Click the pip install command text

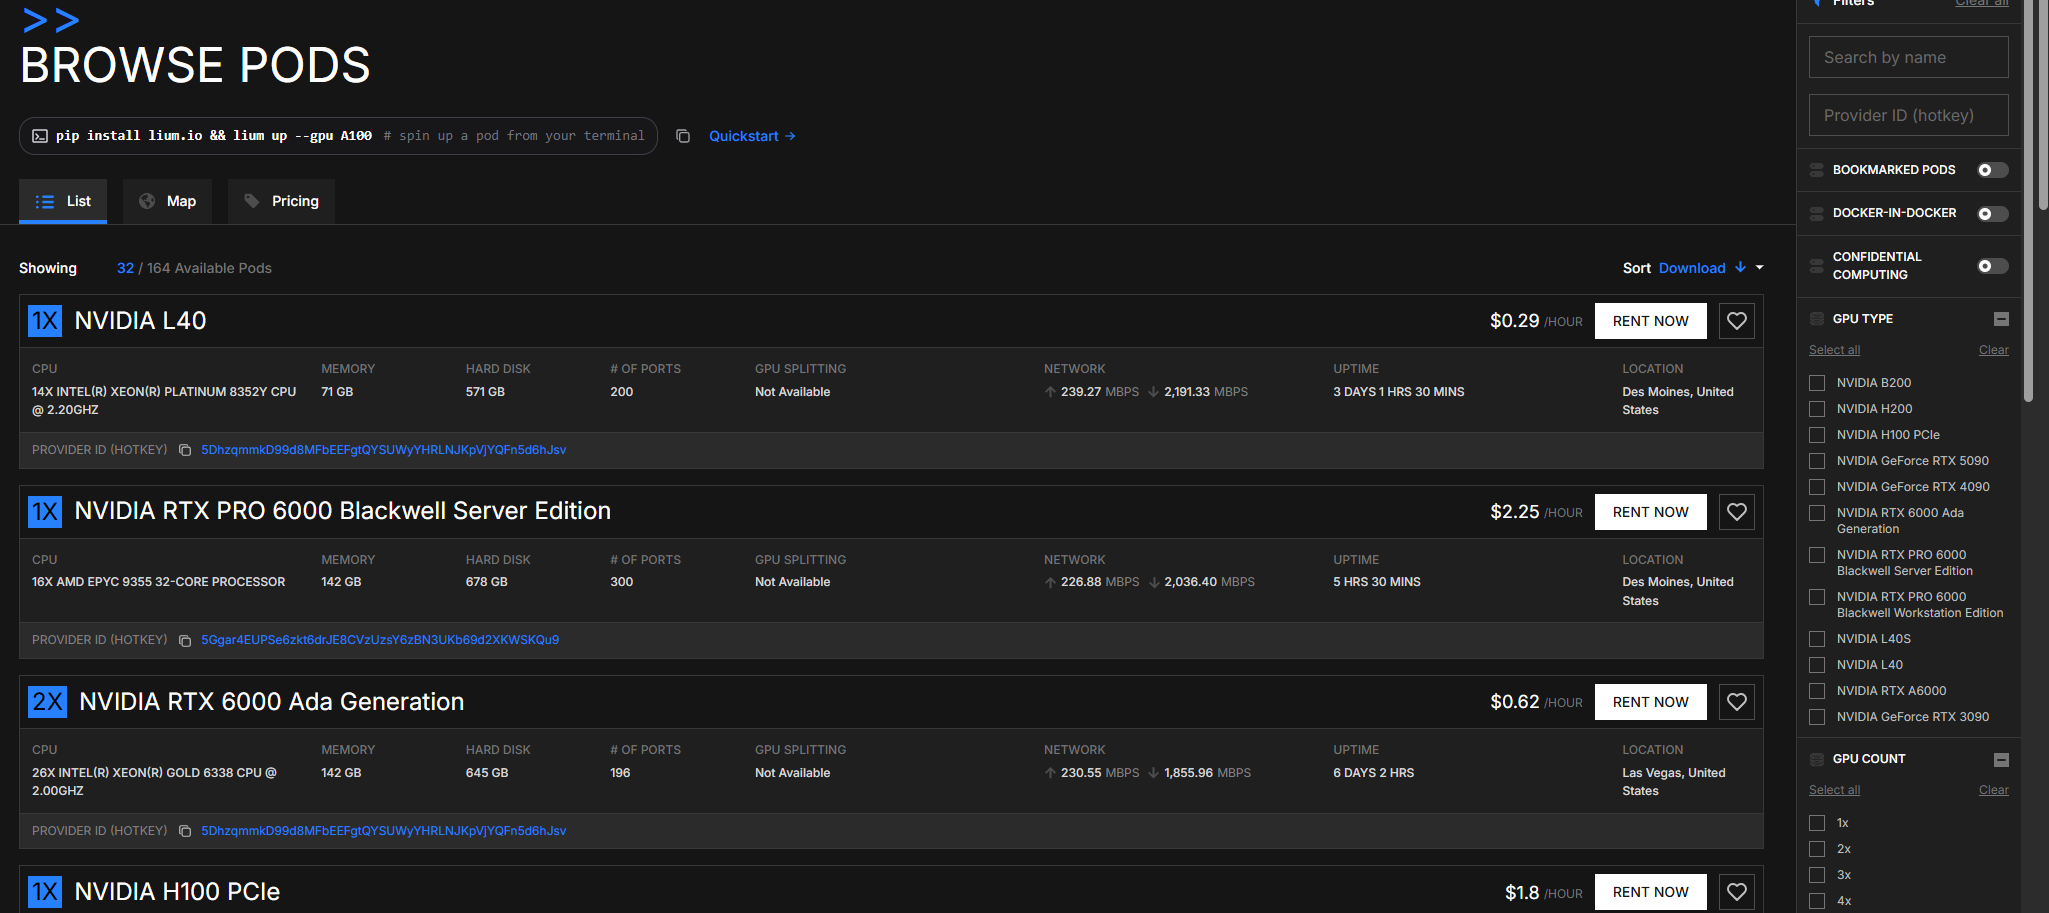(x=214, y=136)
